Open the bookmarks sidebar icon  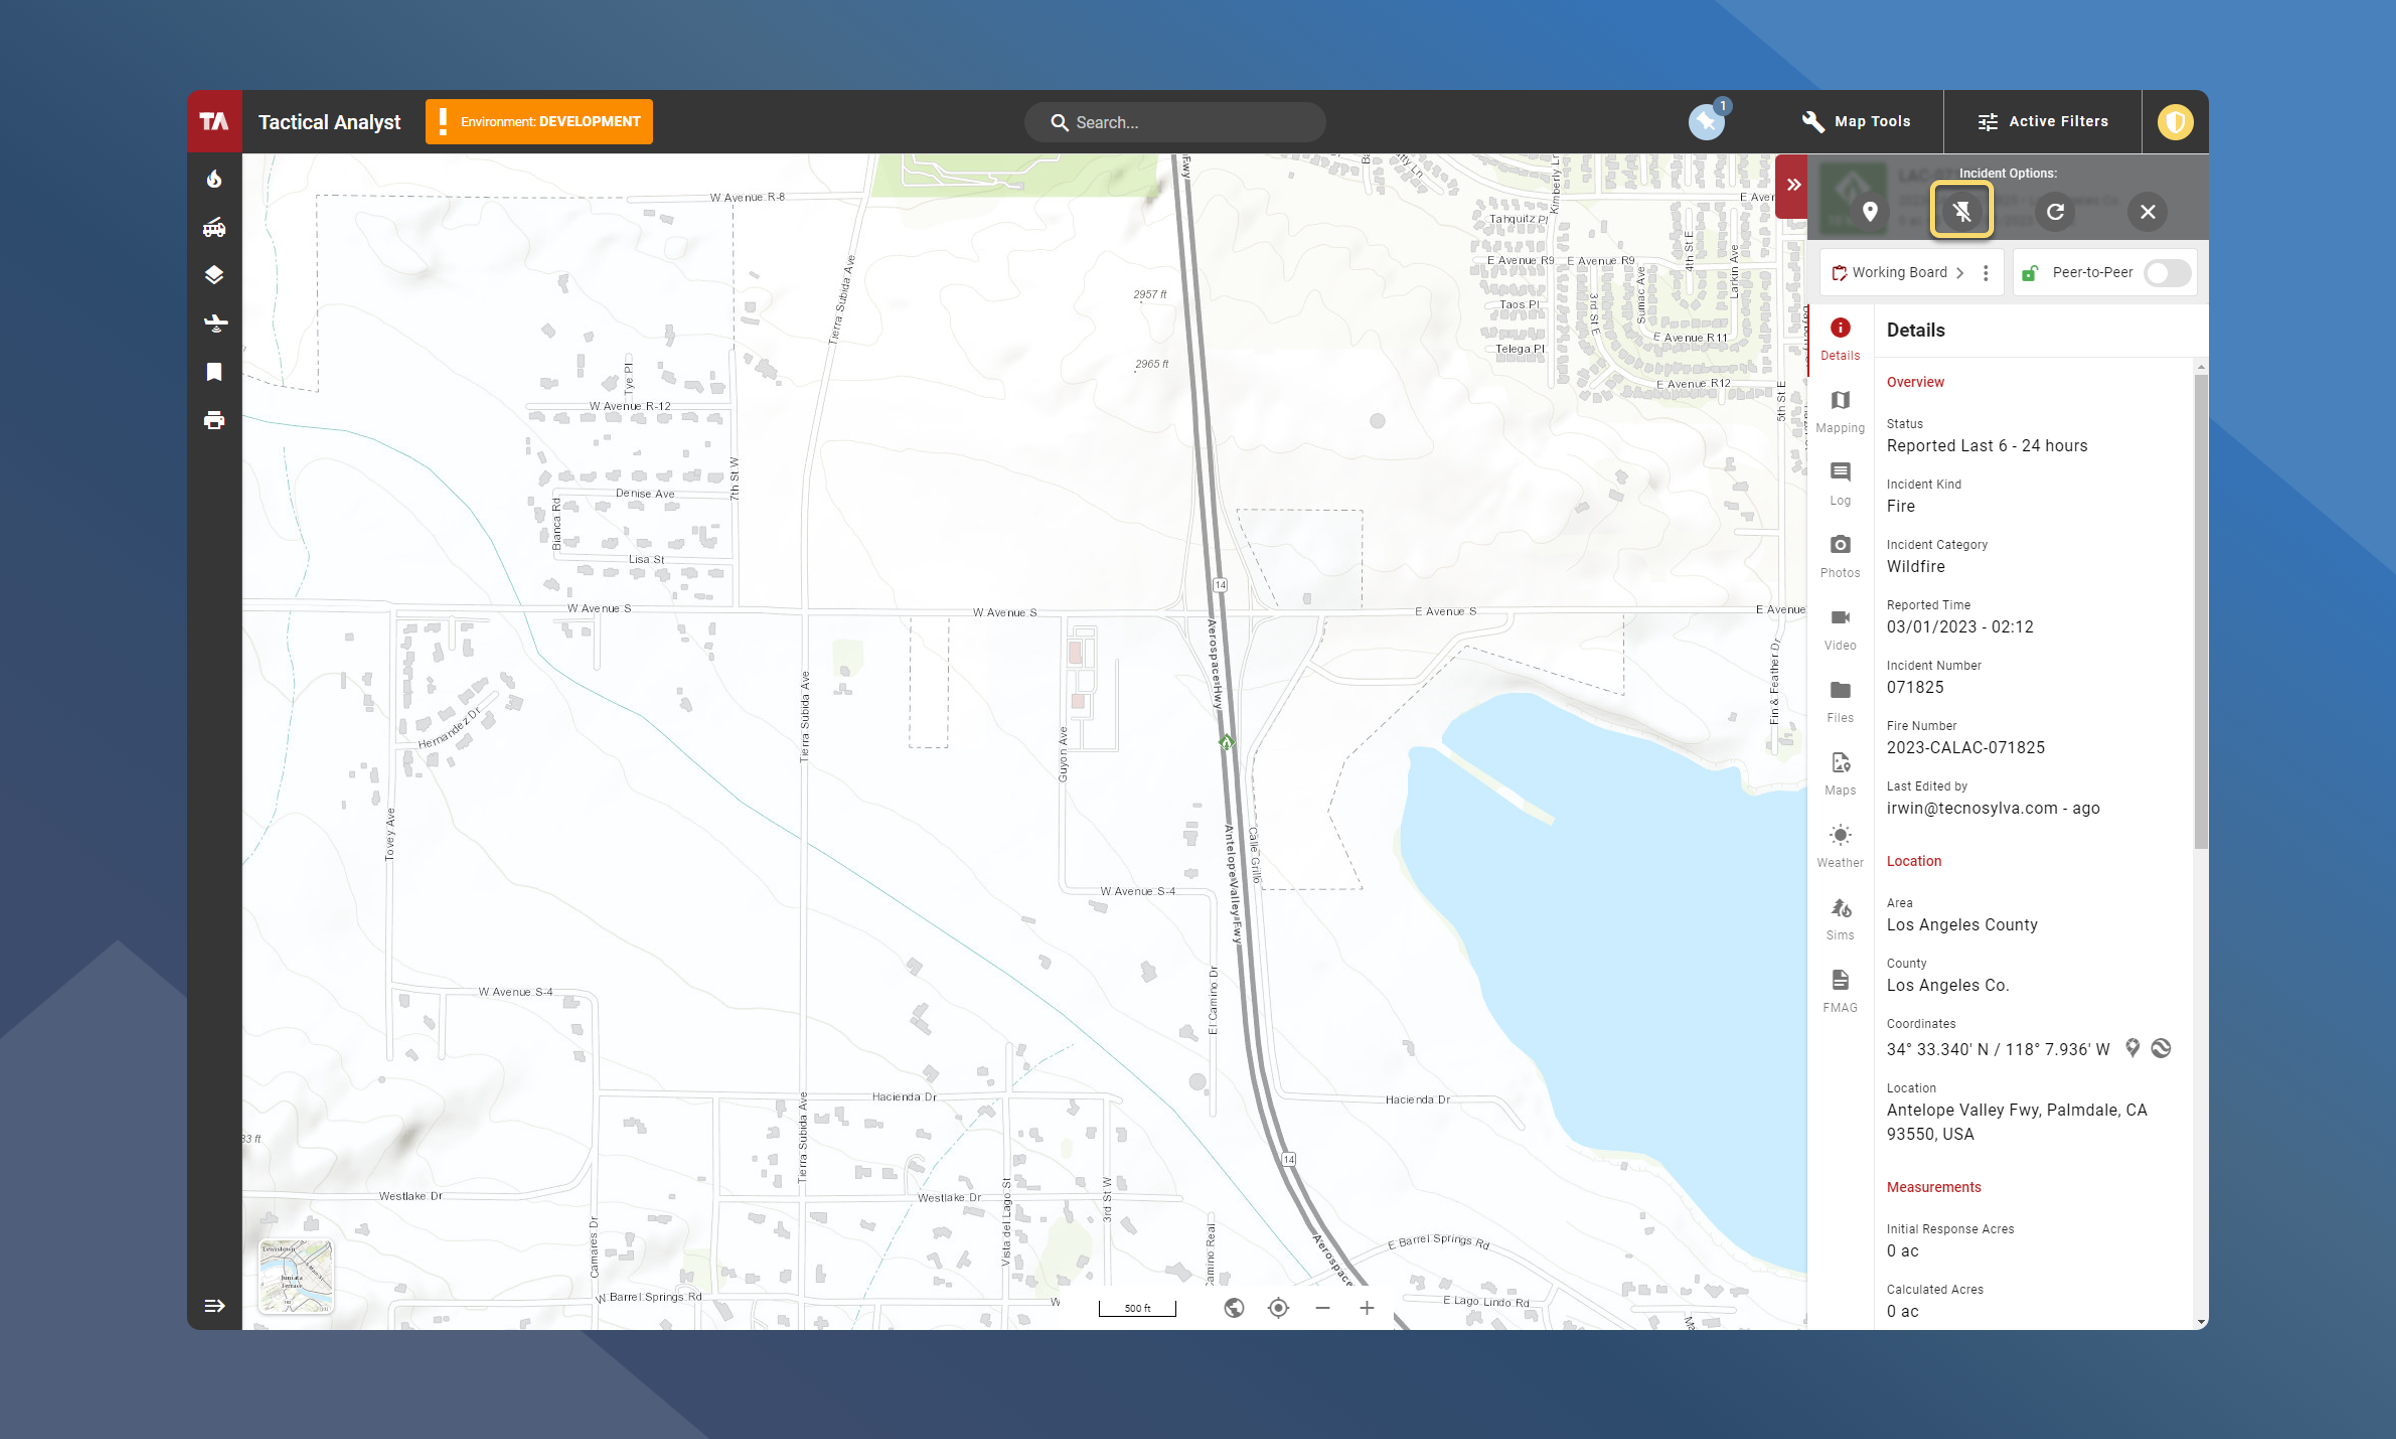coord(214,372)
